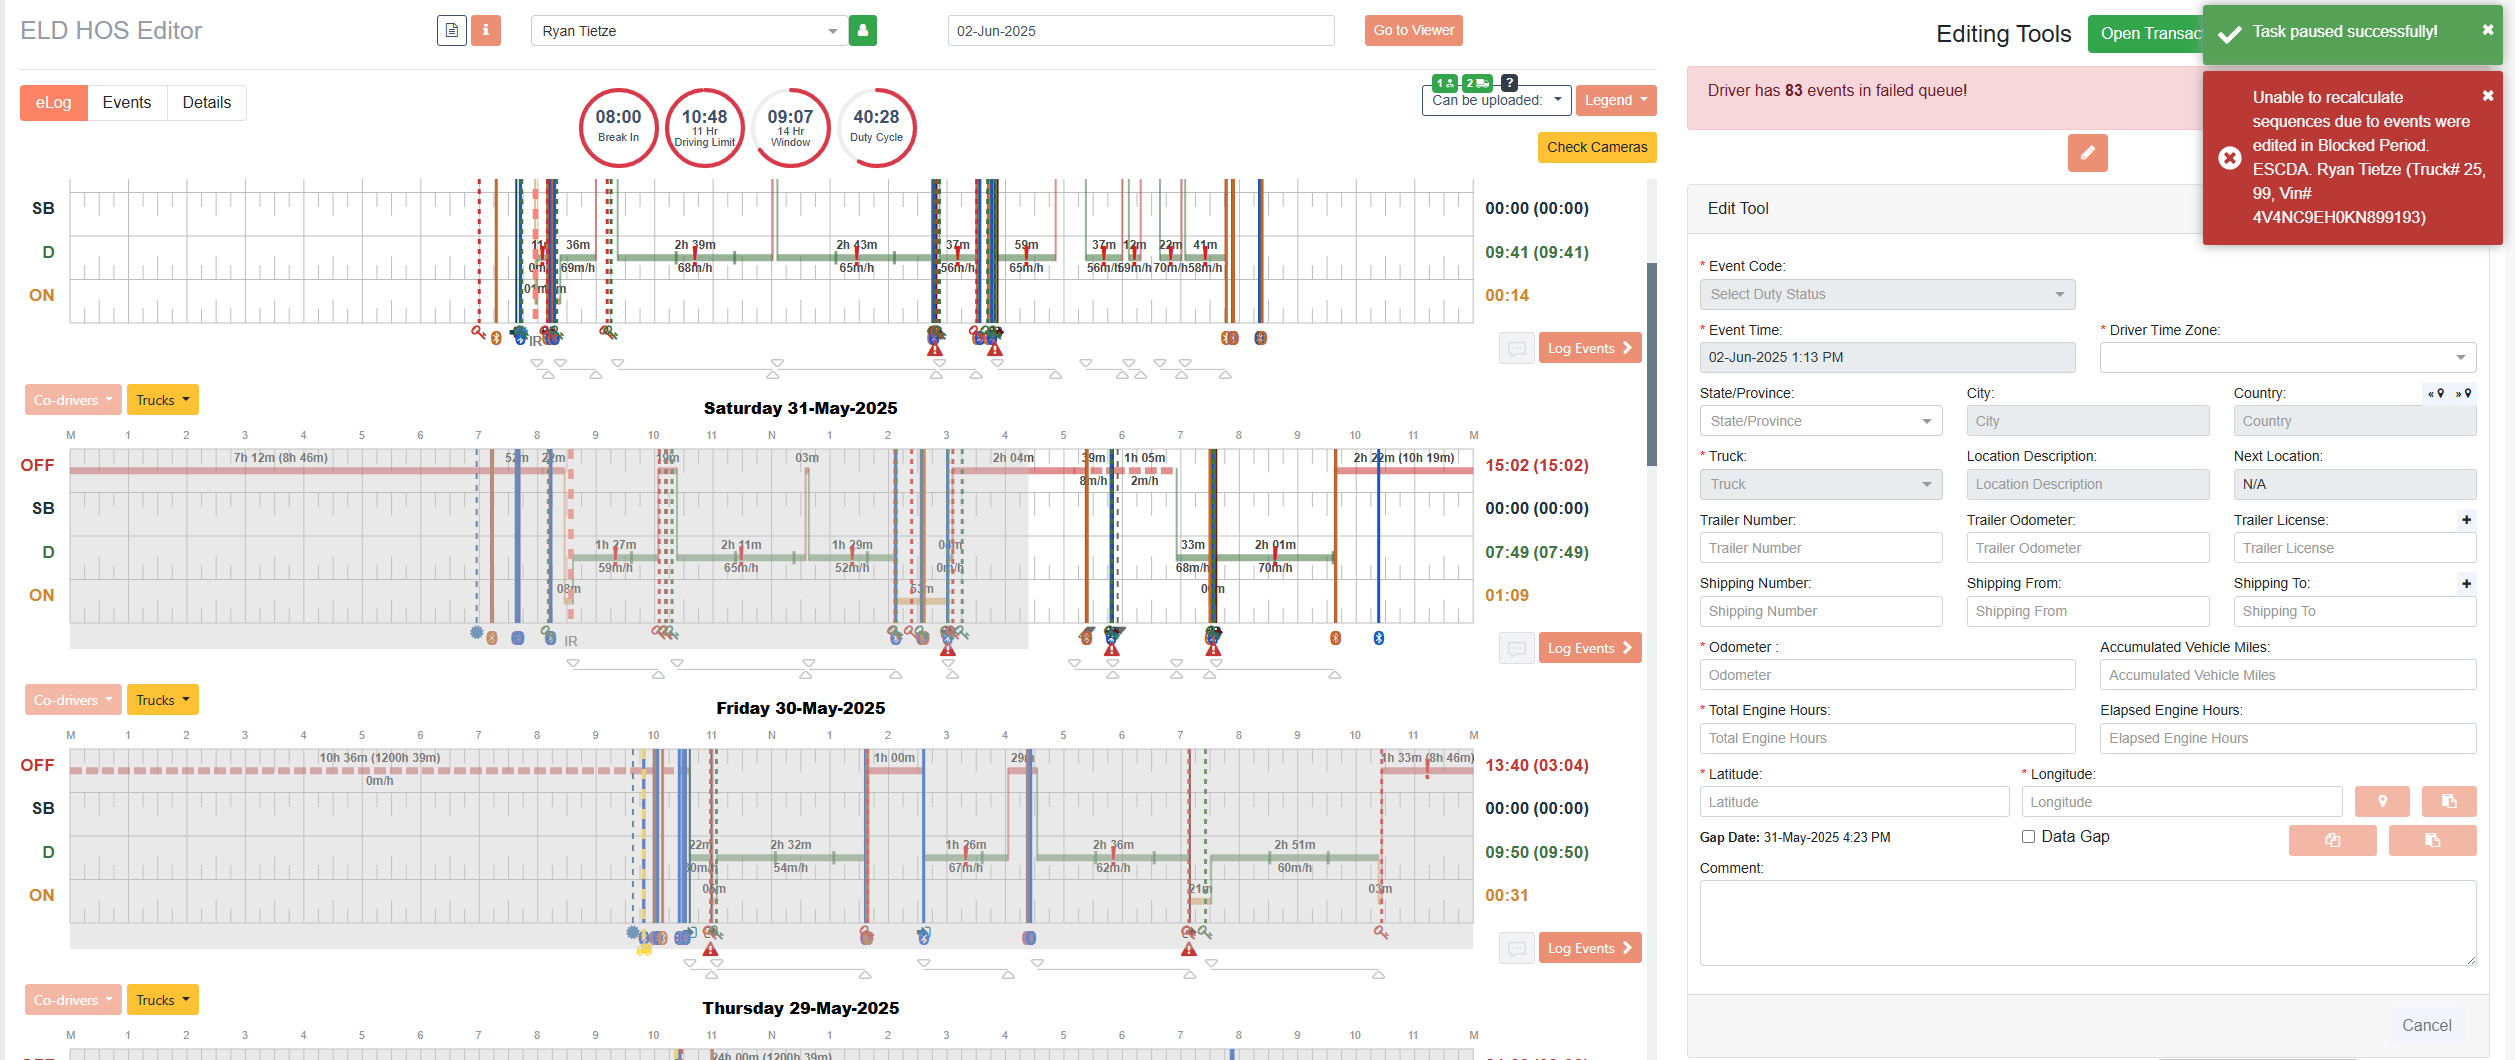Open Log Events for Saturday 31-May

tap(1590, 648)
